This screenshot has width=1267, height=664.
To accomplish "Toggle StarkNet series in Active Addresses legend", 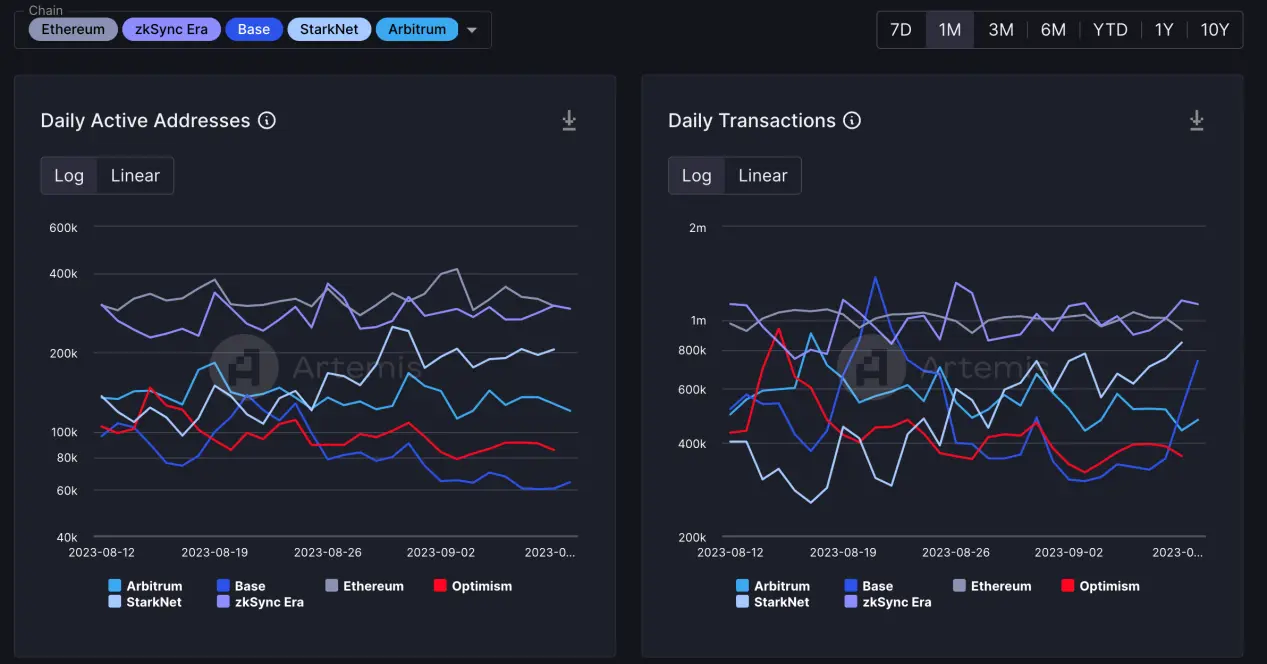I will click(145, 602).
